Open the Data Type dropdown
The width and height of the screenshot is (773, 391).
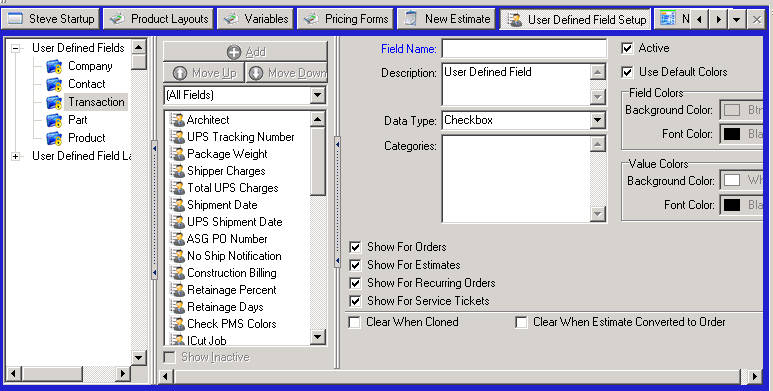(x=597, y=120)
